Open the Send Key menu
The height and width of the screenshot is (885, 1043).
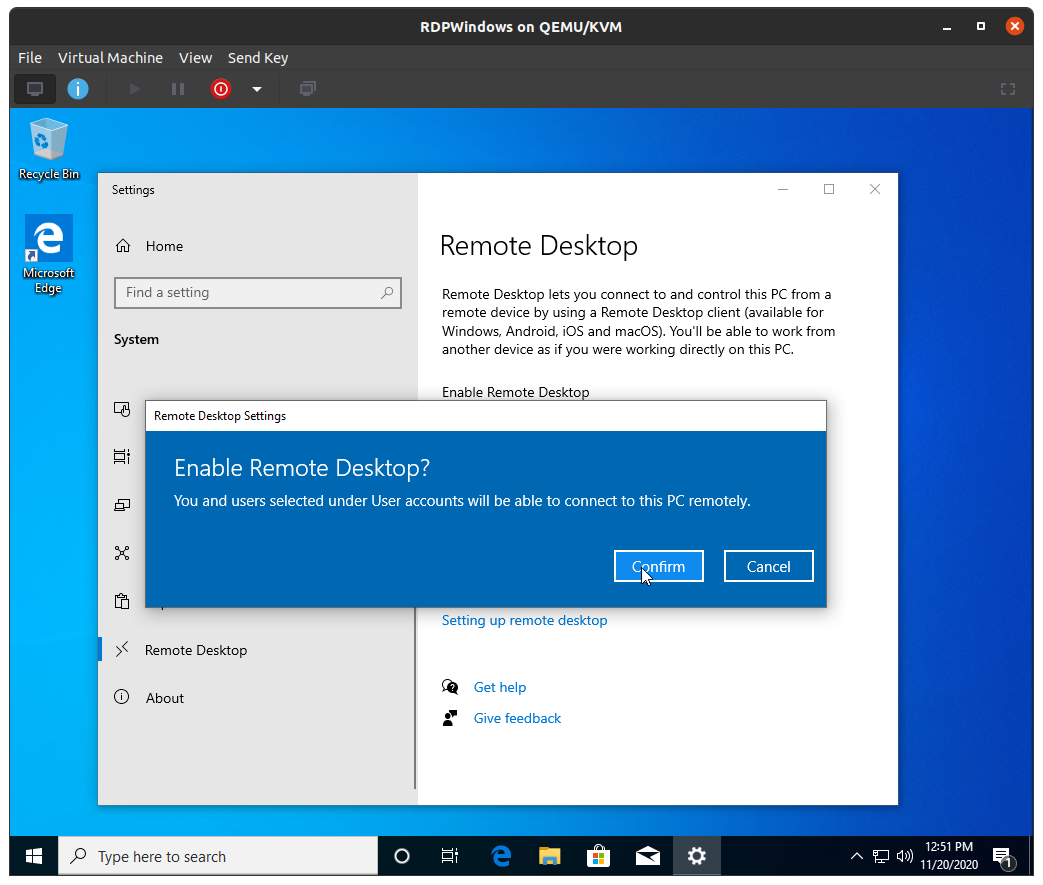(258, 58)
